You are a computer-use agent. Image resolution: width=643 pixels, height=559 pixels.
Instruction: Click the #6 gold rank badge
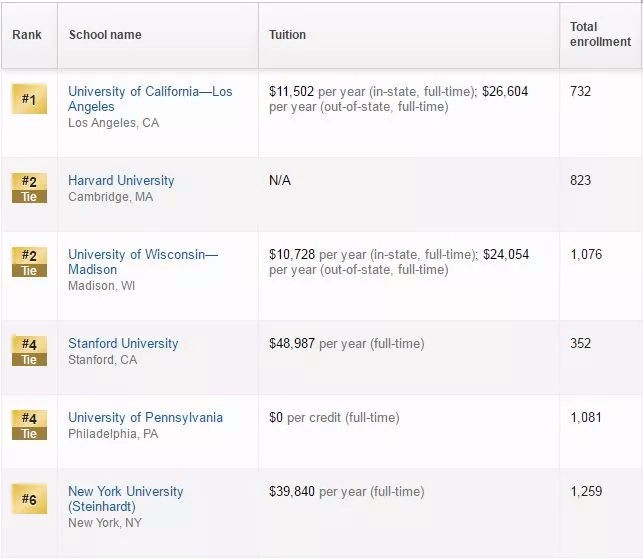[29, 499]
